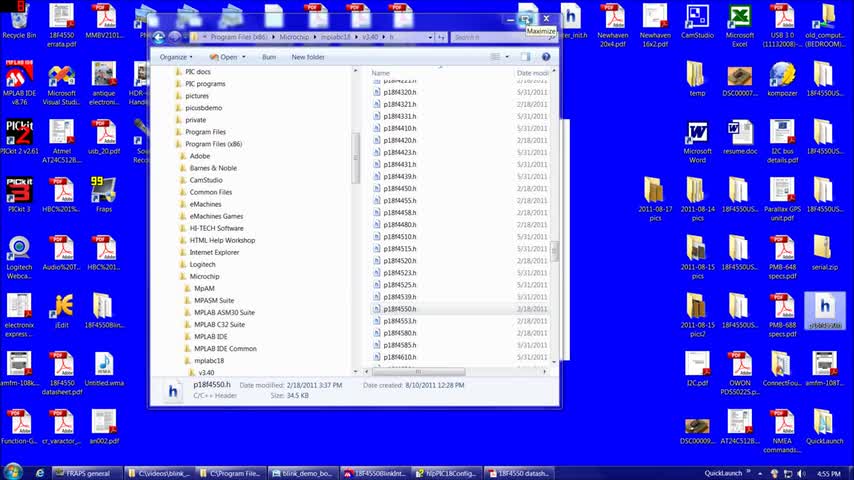
Task: Open the Windows Start button
Action: [12, 472]
